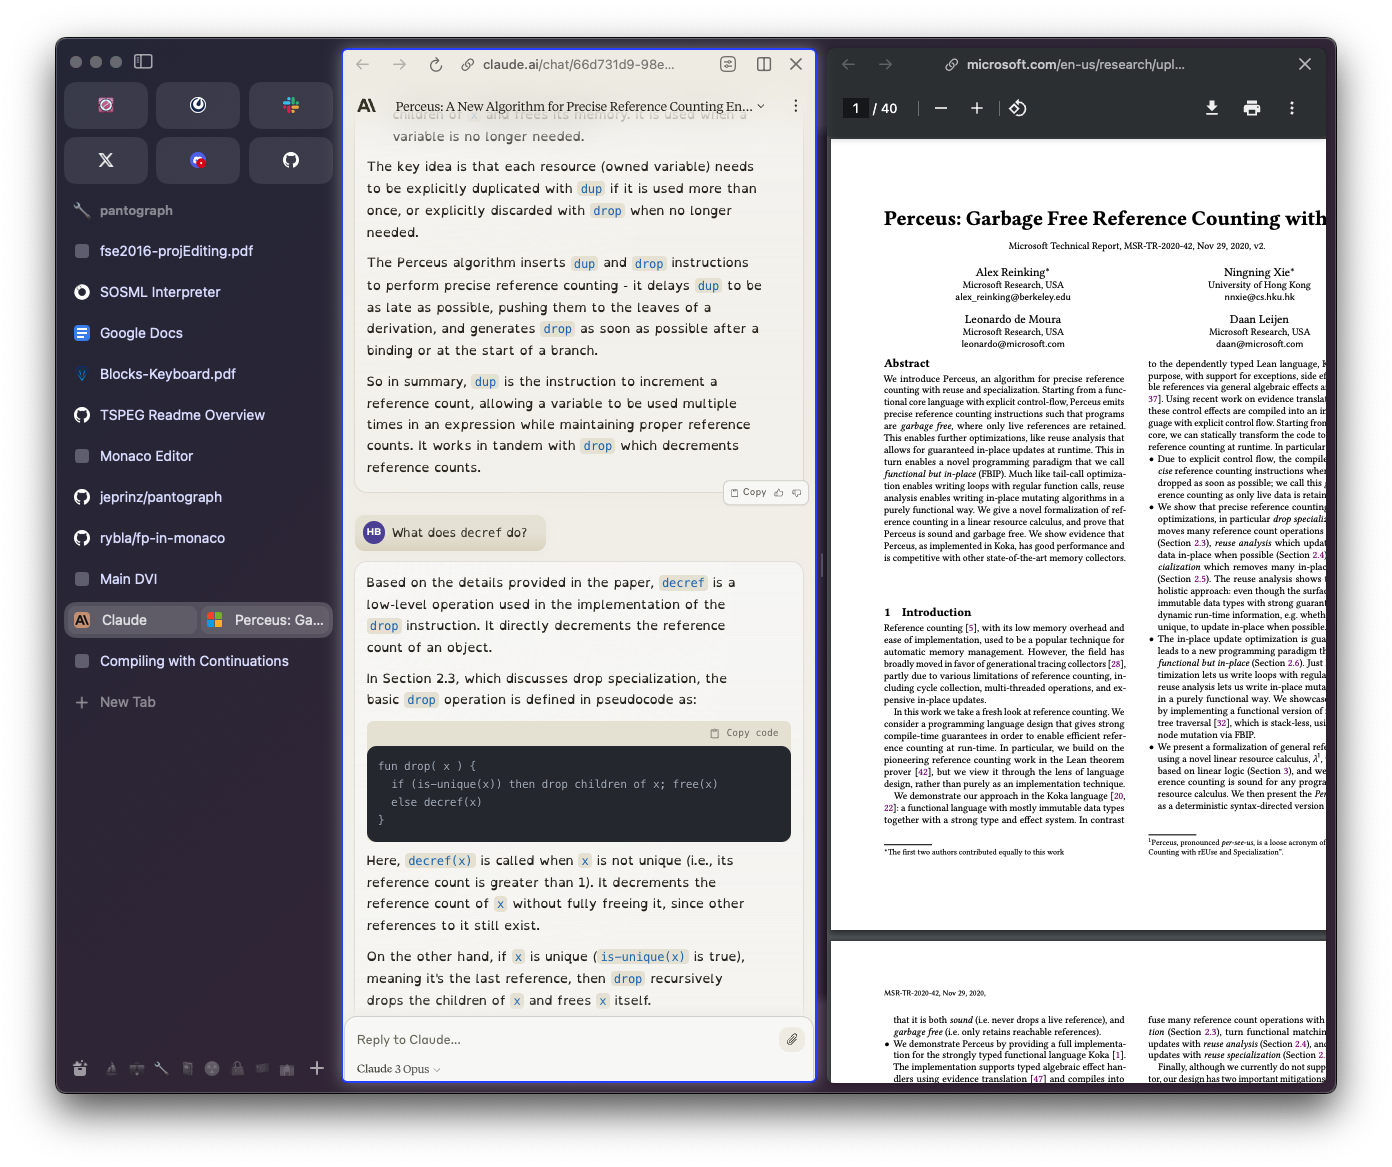1392x1167 pixels.
Task: Go forward in the PDF pane
Action: pos(886,64)
